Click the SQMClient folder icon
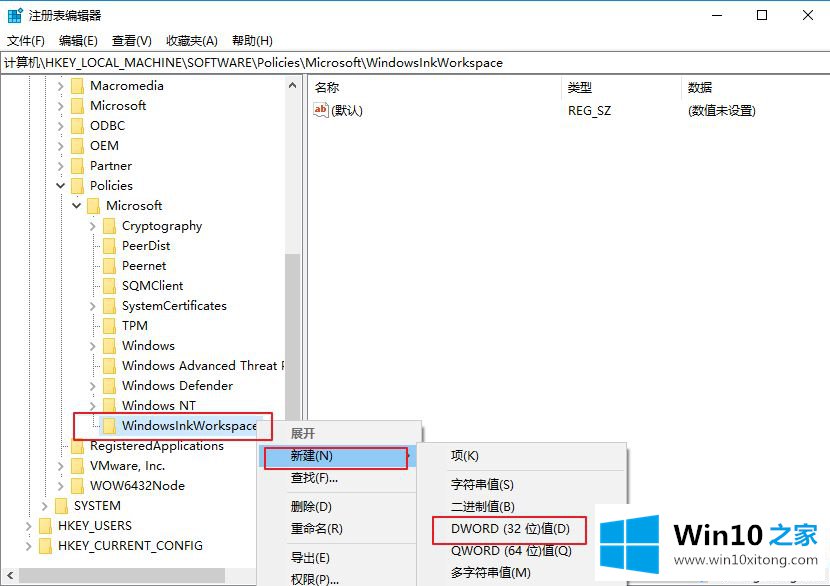830x586 pixels. [x=109, y=286]
